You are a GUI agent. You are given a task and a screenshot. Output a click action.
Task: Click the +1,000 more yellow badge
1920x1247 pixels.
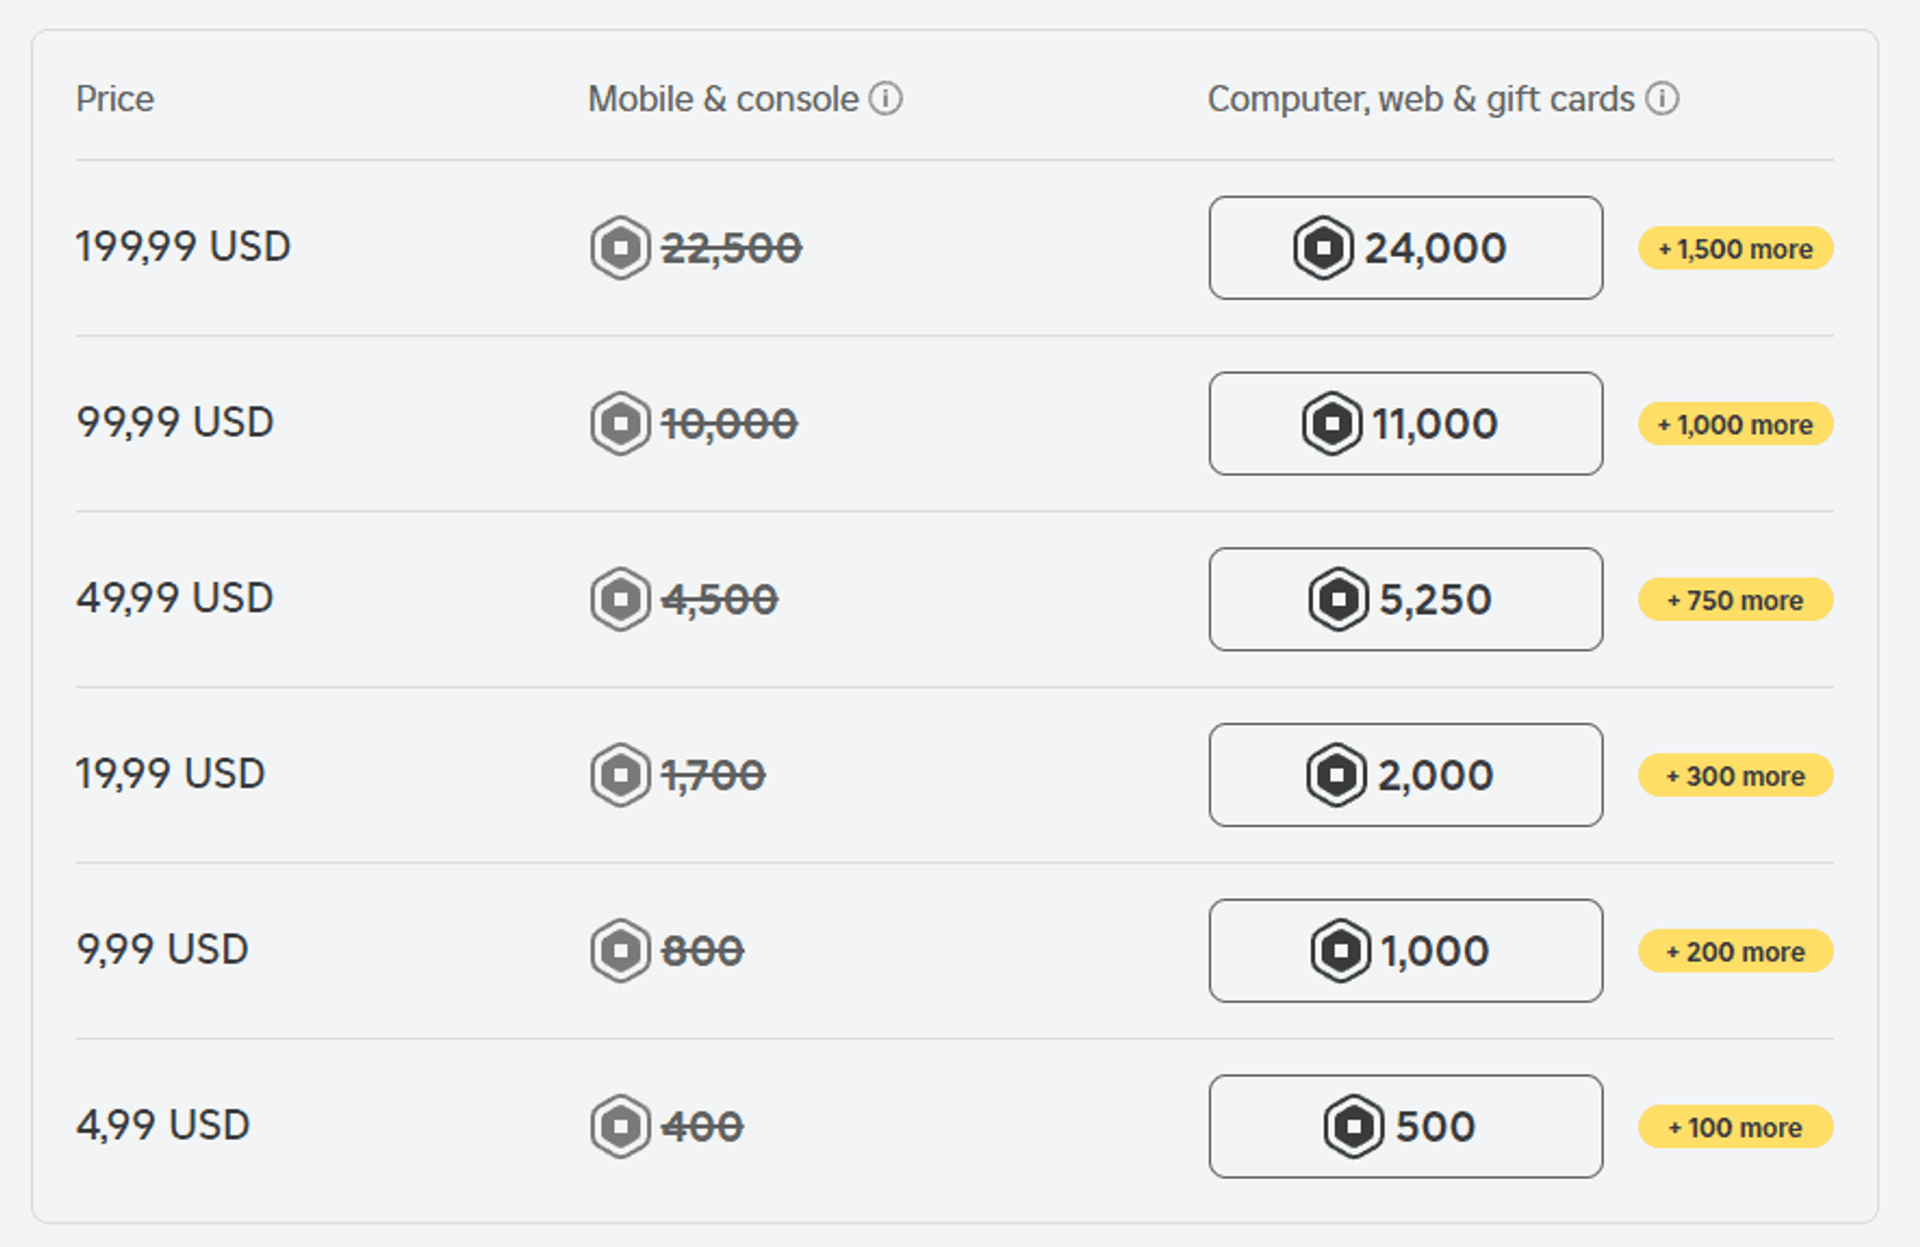pos(1735,425)
